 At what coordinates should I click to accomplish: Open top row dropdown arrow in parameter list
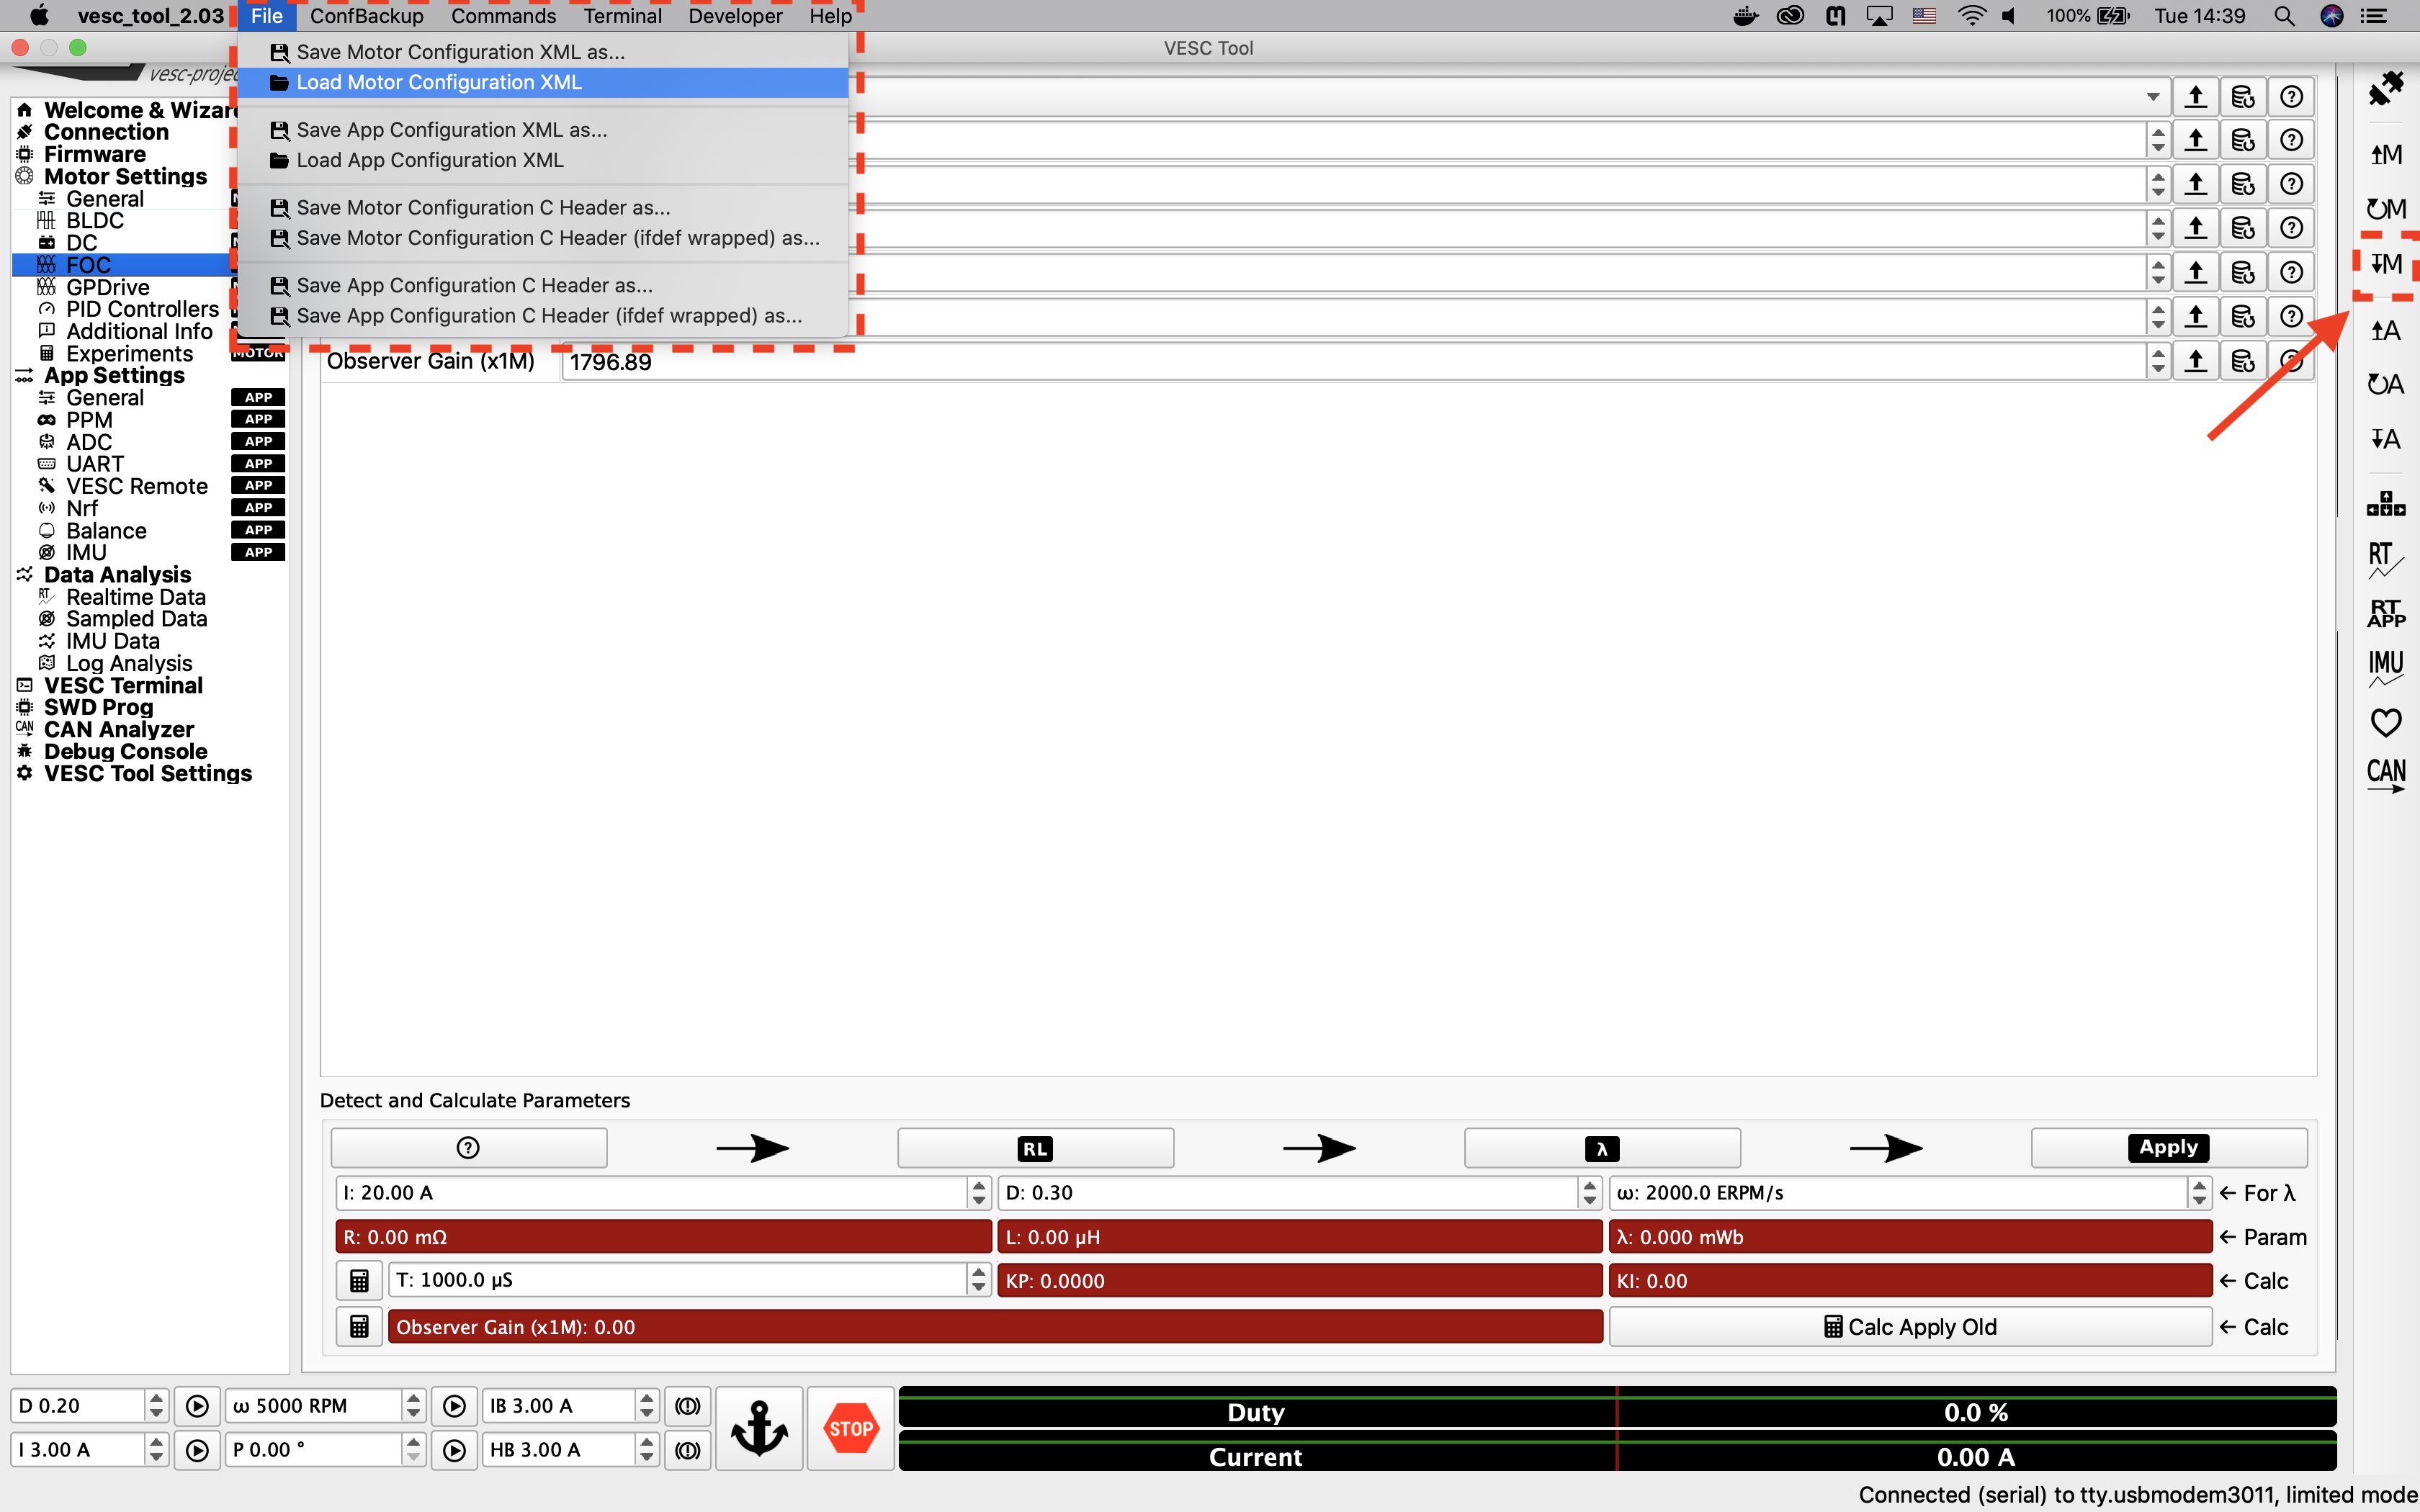pyautogui.click(x=2152, y=97)
